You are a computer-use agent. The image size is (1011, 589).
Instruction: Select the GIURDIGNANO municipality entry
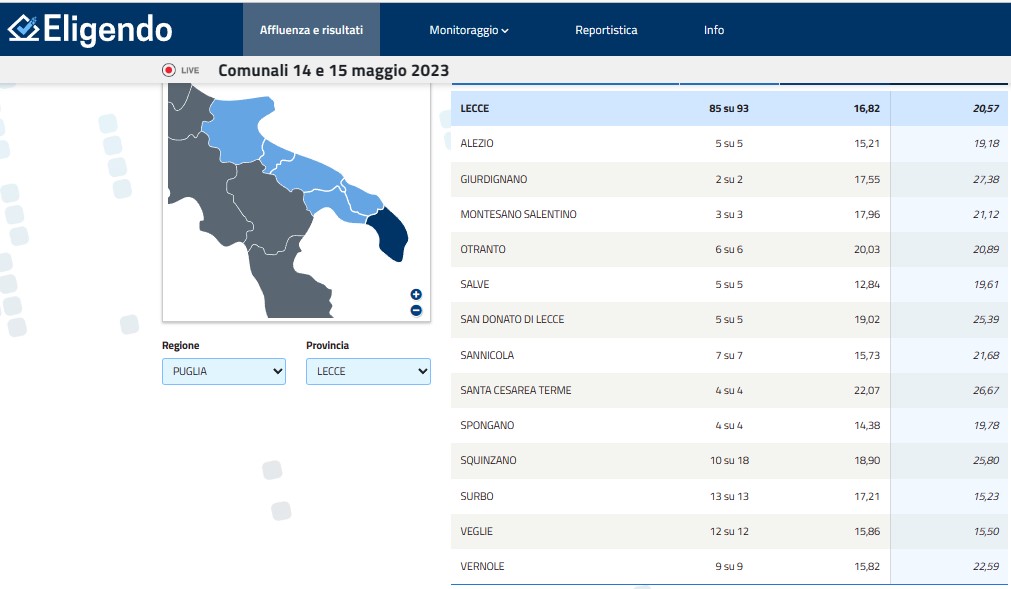(x=493, y=179)
